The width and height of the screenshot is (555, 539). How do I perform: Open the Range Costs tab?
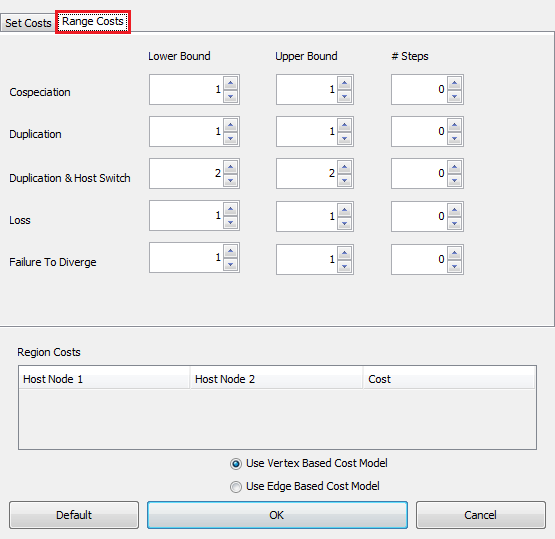(93, 22)
